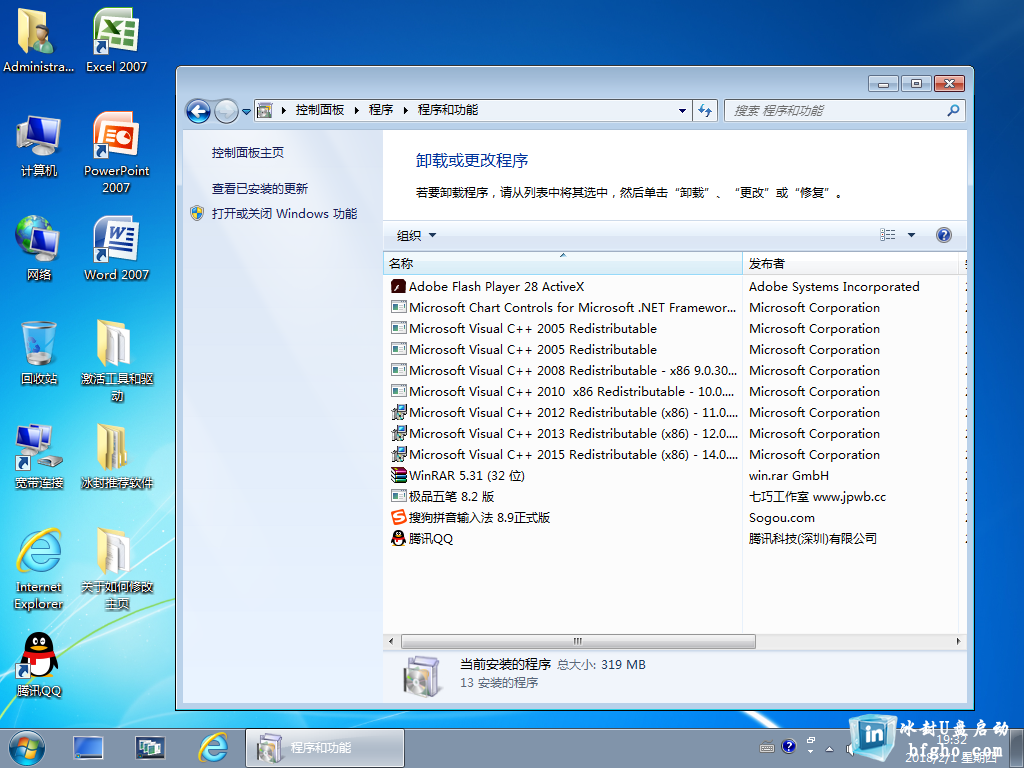
Task: Click the help question mark icon
Action: click(944, 235)
